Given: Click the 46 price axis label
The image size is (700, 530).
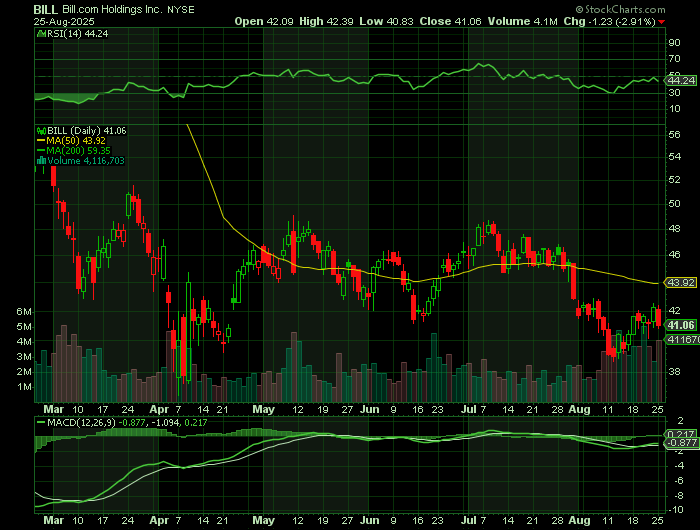Looking at the screenshot, I should click(x=675, y=255).
